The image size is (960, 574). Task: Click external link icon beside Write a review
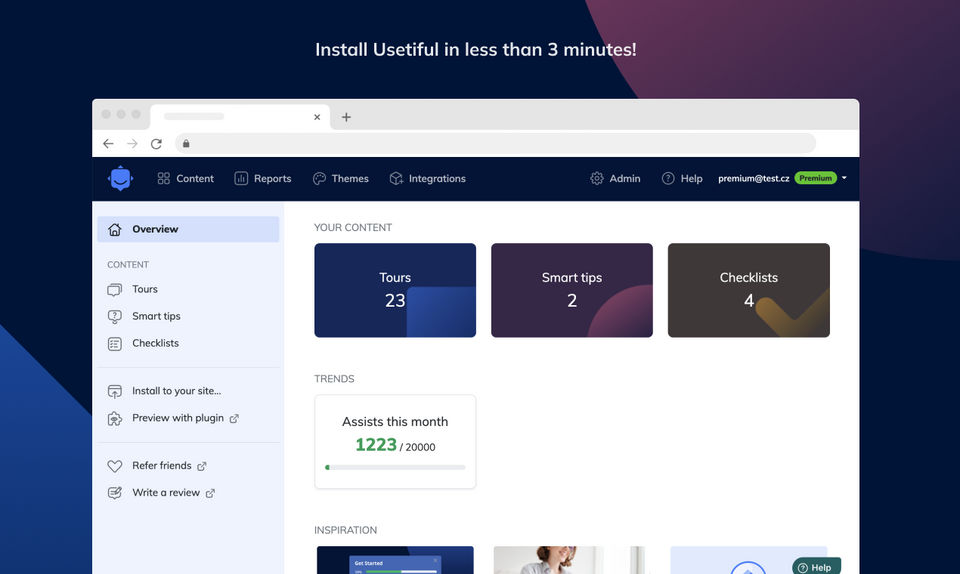coord(210,493)
